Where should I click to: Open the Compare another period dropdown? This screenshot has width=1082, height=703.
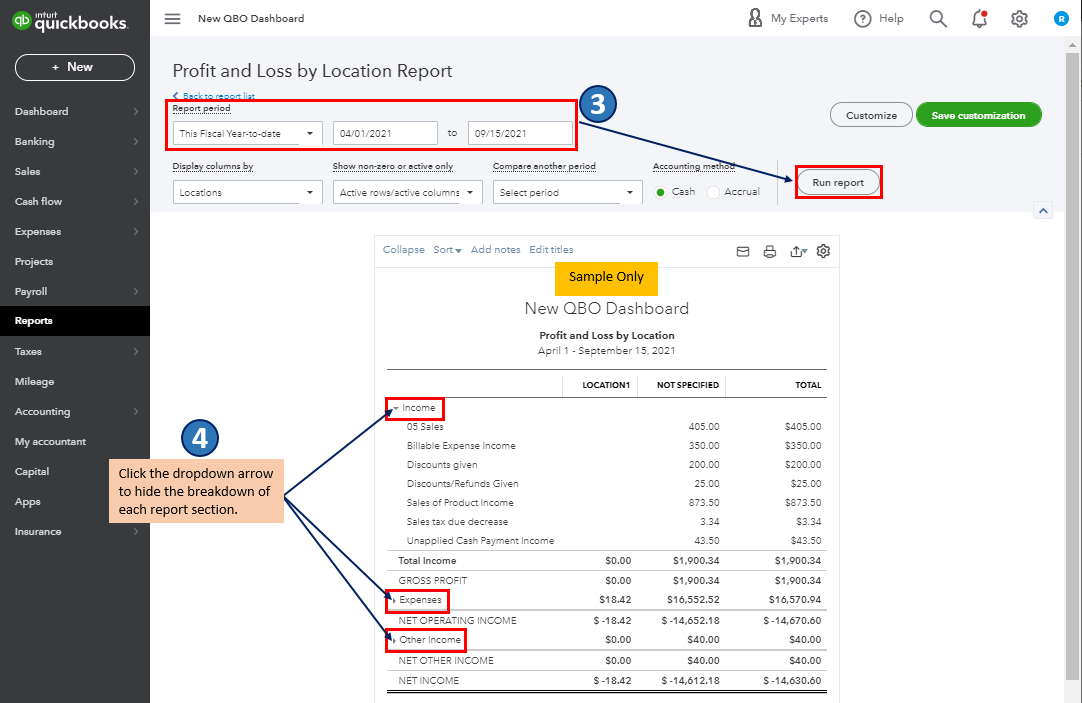(x=567, y=192)
